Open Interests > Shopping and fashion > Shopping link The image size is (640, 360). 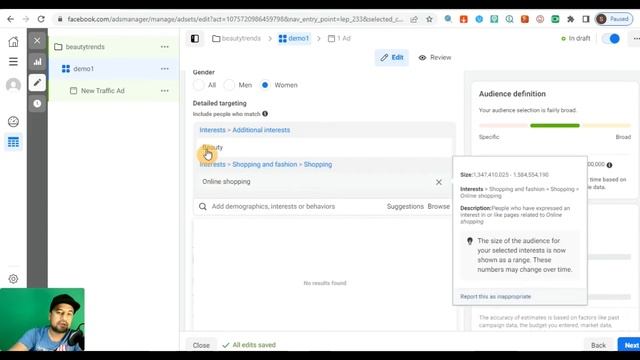tap(266, 164)
